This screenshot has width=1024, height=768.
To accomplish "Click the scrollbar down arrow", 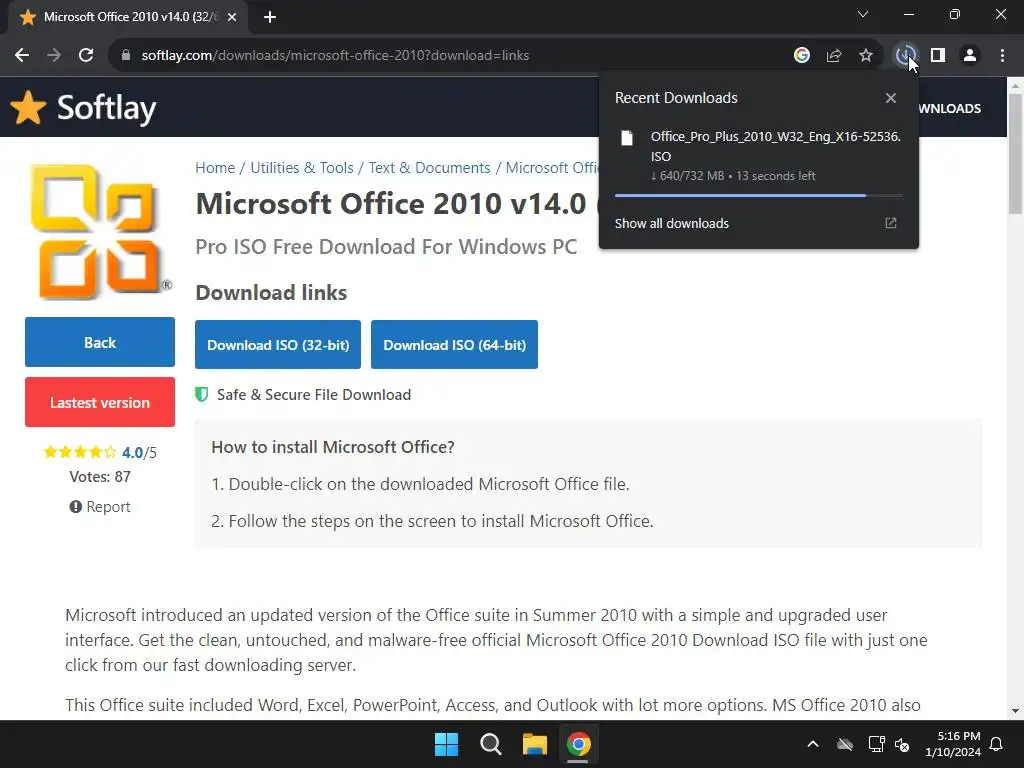I will (x=1015, y=711).
